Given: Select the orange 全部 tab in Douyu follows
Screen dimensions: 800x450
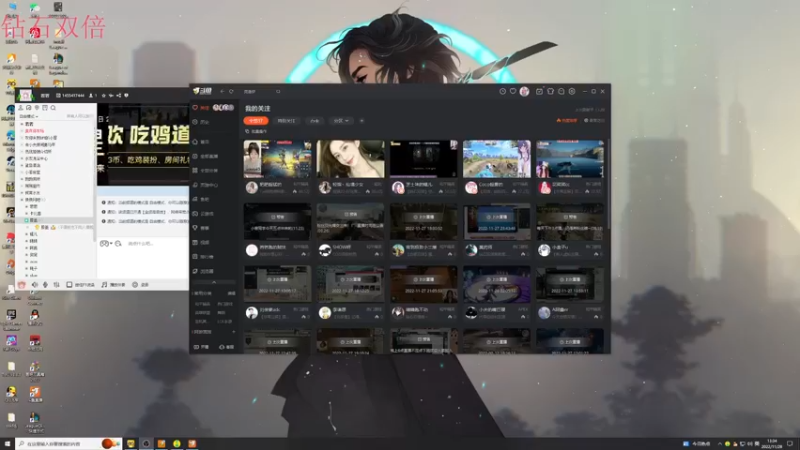Looking at the screenshot, I should [x=256, y=121].
